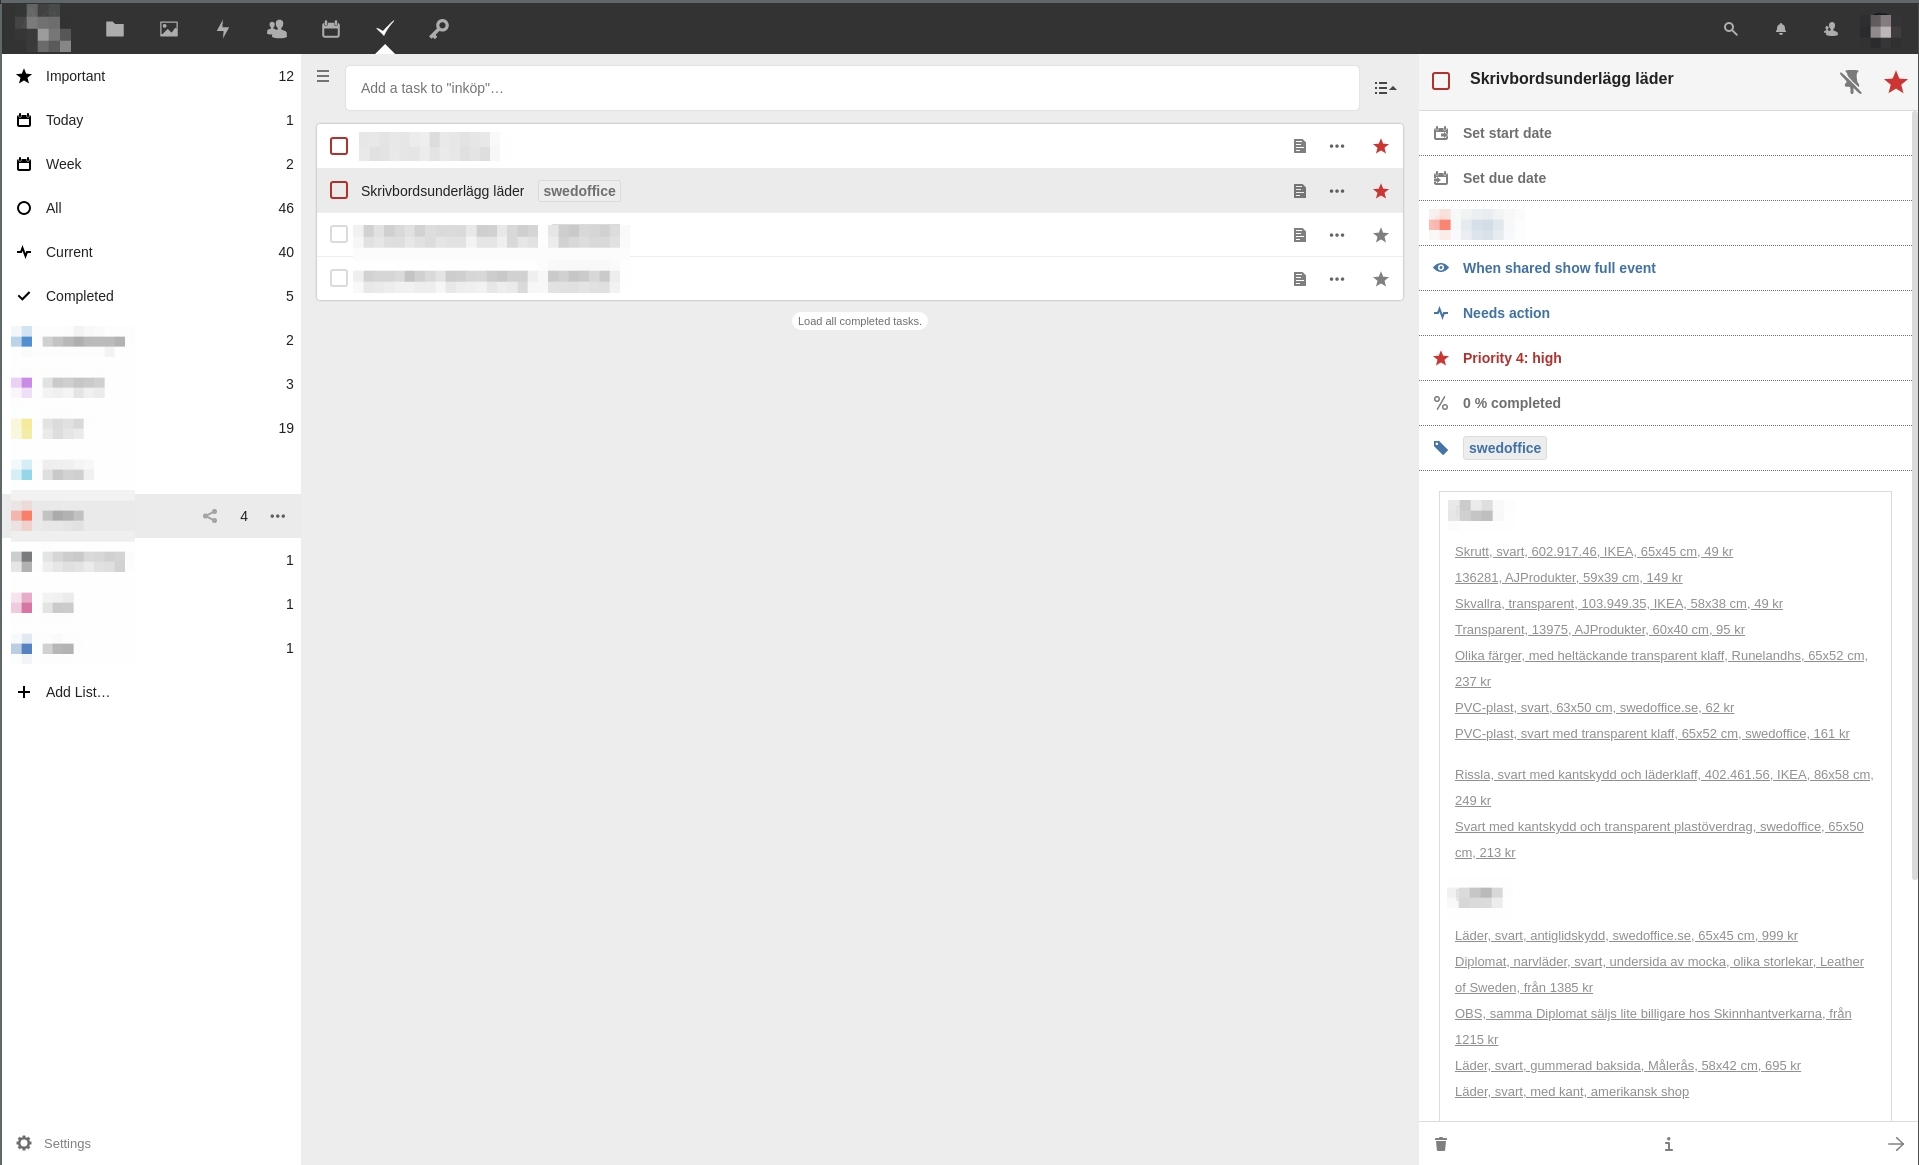Open the search magnifier icon
1919x1165 pixels.
(x=1730, y=28)
